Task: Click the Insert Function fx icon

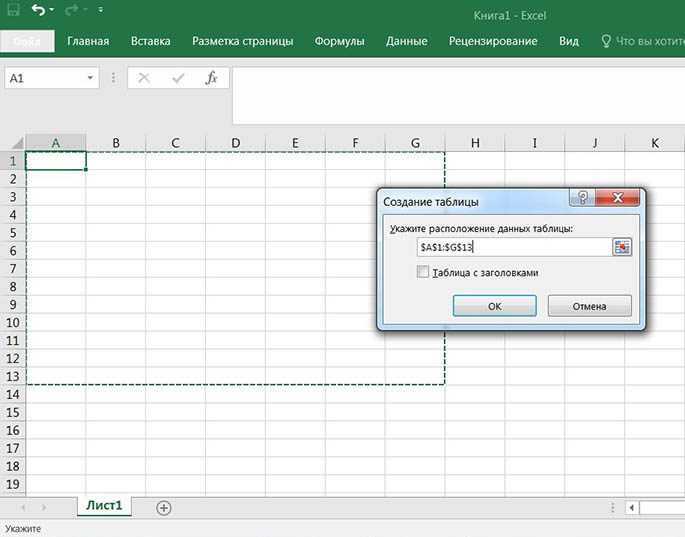Action: (x=211, y=78)
